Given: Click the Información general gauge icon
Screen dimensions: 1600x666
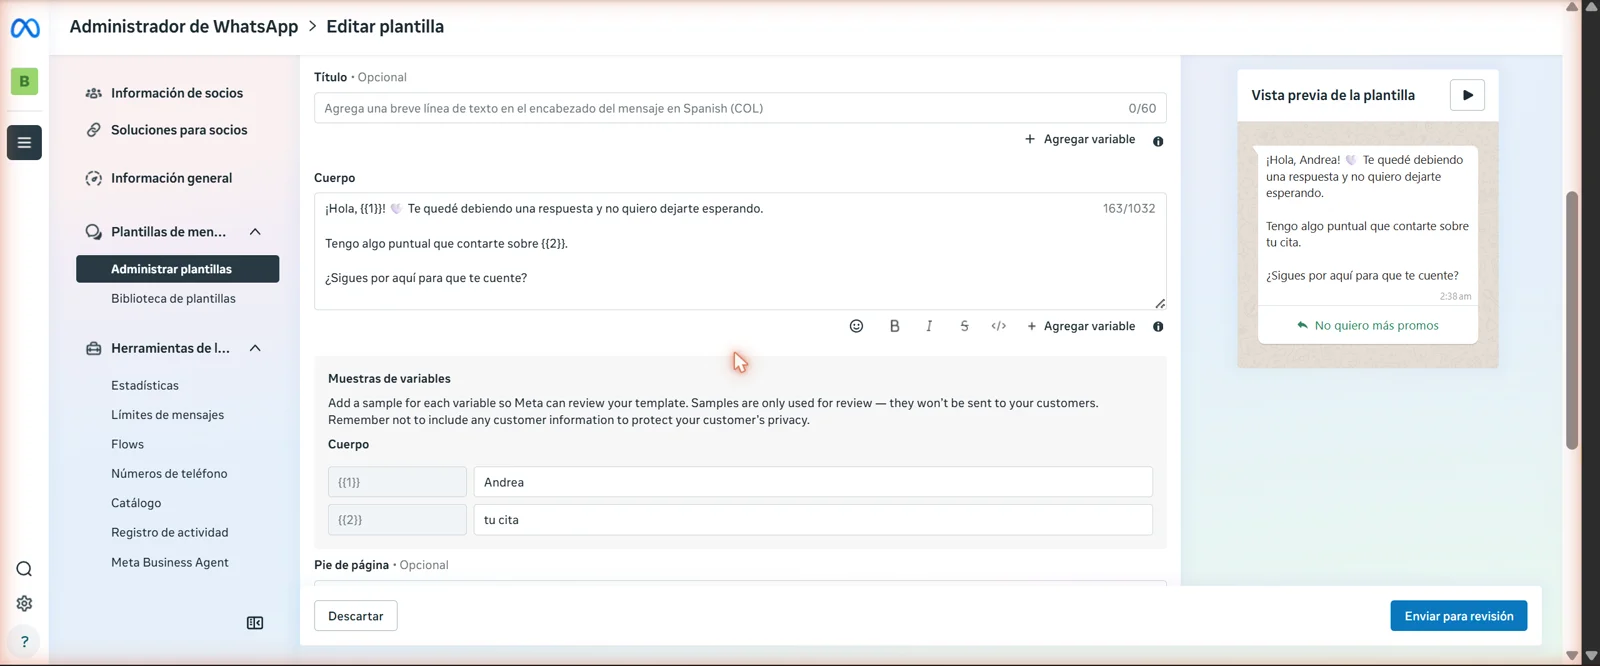Looking at the screenshot, I should coord(93,178).
